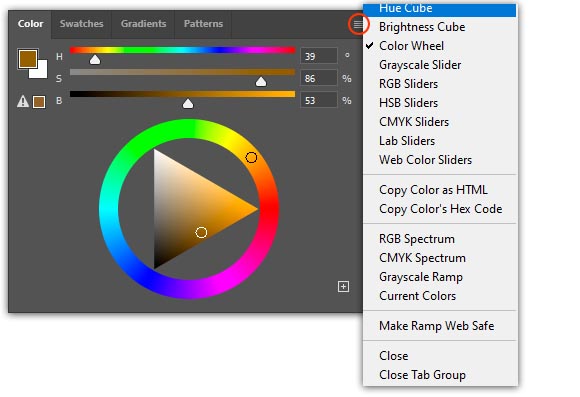Open the Patterns tab
Image resolution: width=580 pixels, height=397 pixels.
(203, 24)
